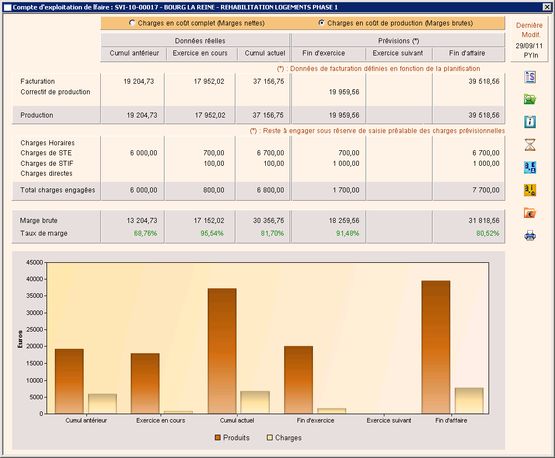Viewport: 555px width, 458px height.
Task: Select Charges en coût complet radio
Action: click(x=132, y=23)
